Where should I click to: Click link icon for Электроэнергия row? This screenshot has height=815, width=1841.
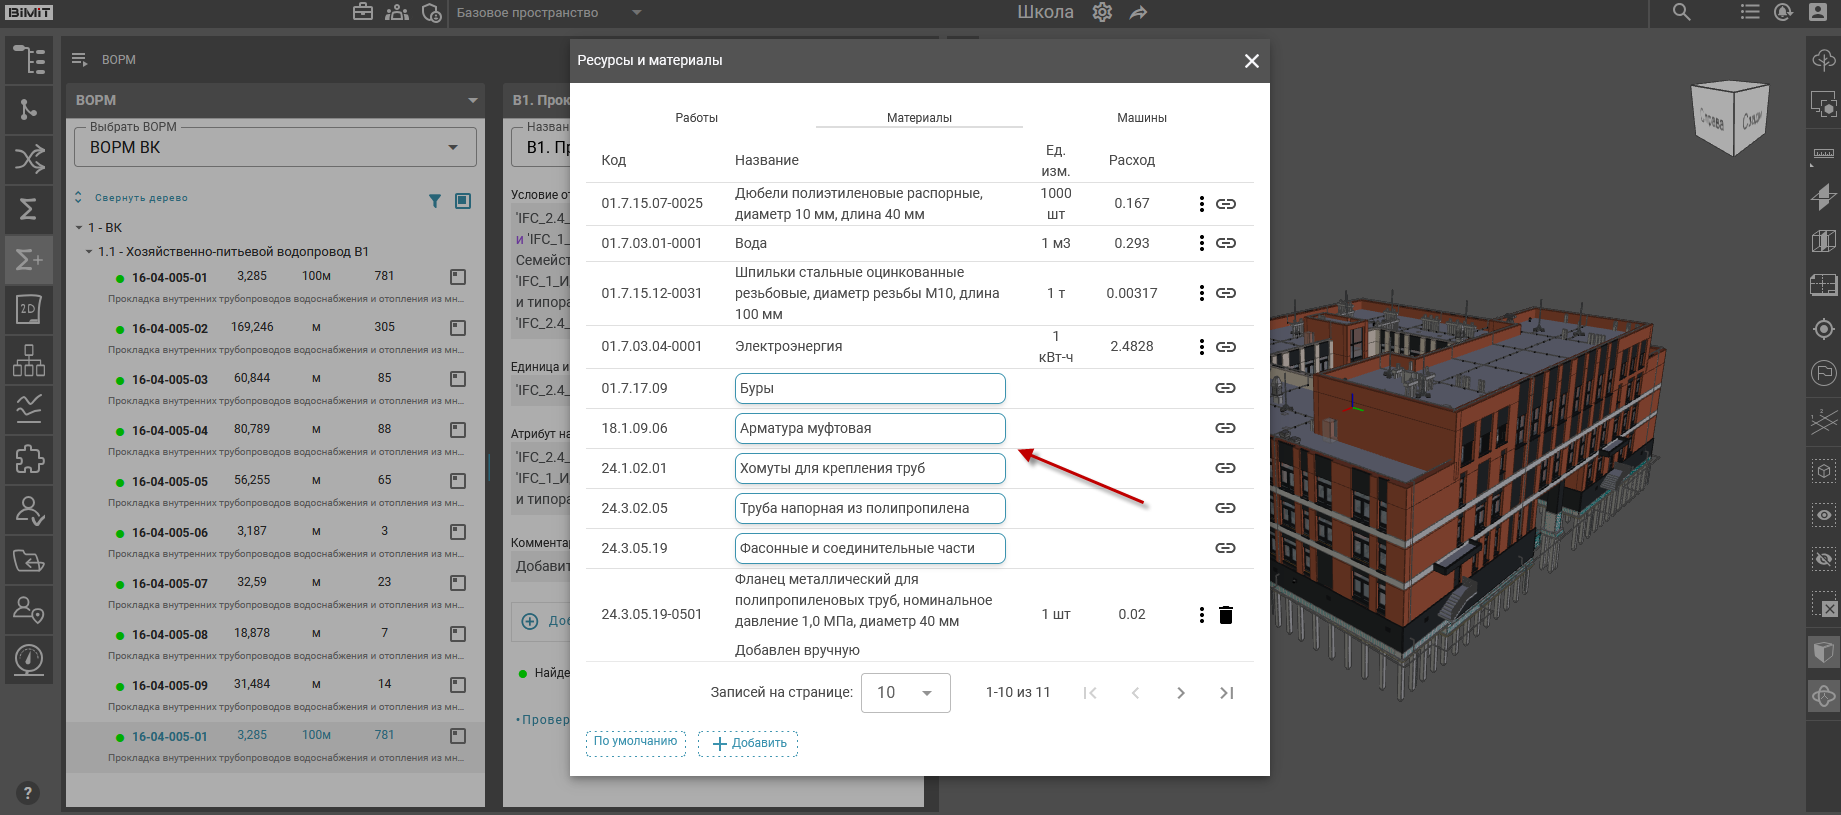(x=1225, y=347)
